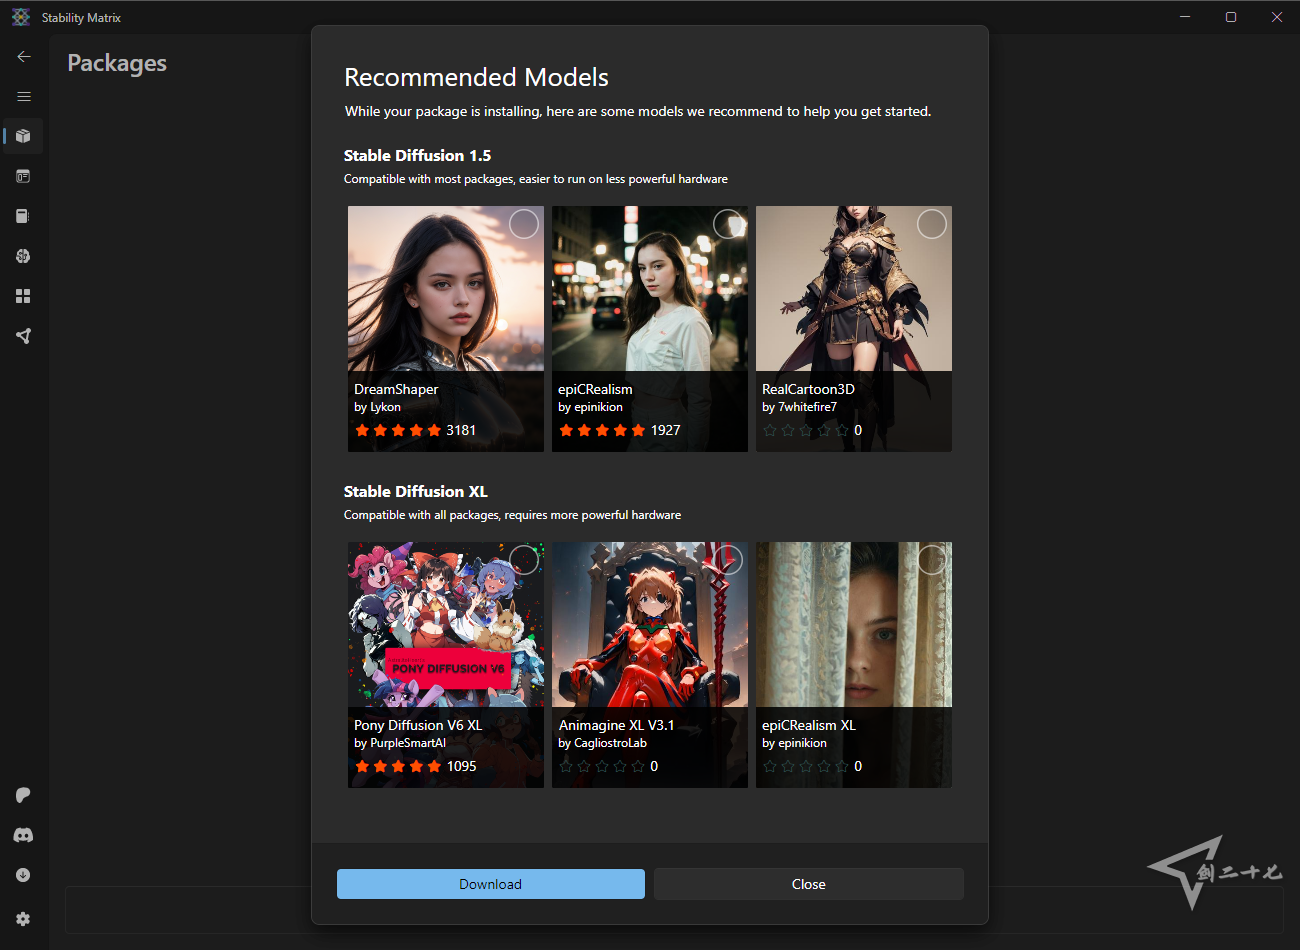
Task: Click the 'Animagine XL V3.1' model name
Action: (616, 725)
